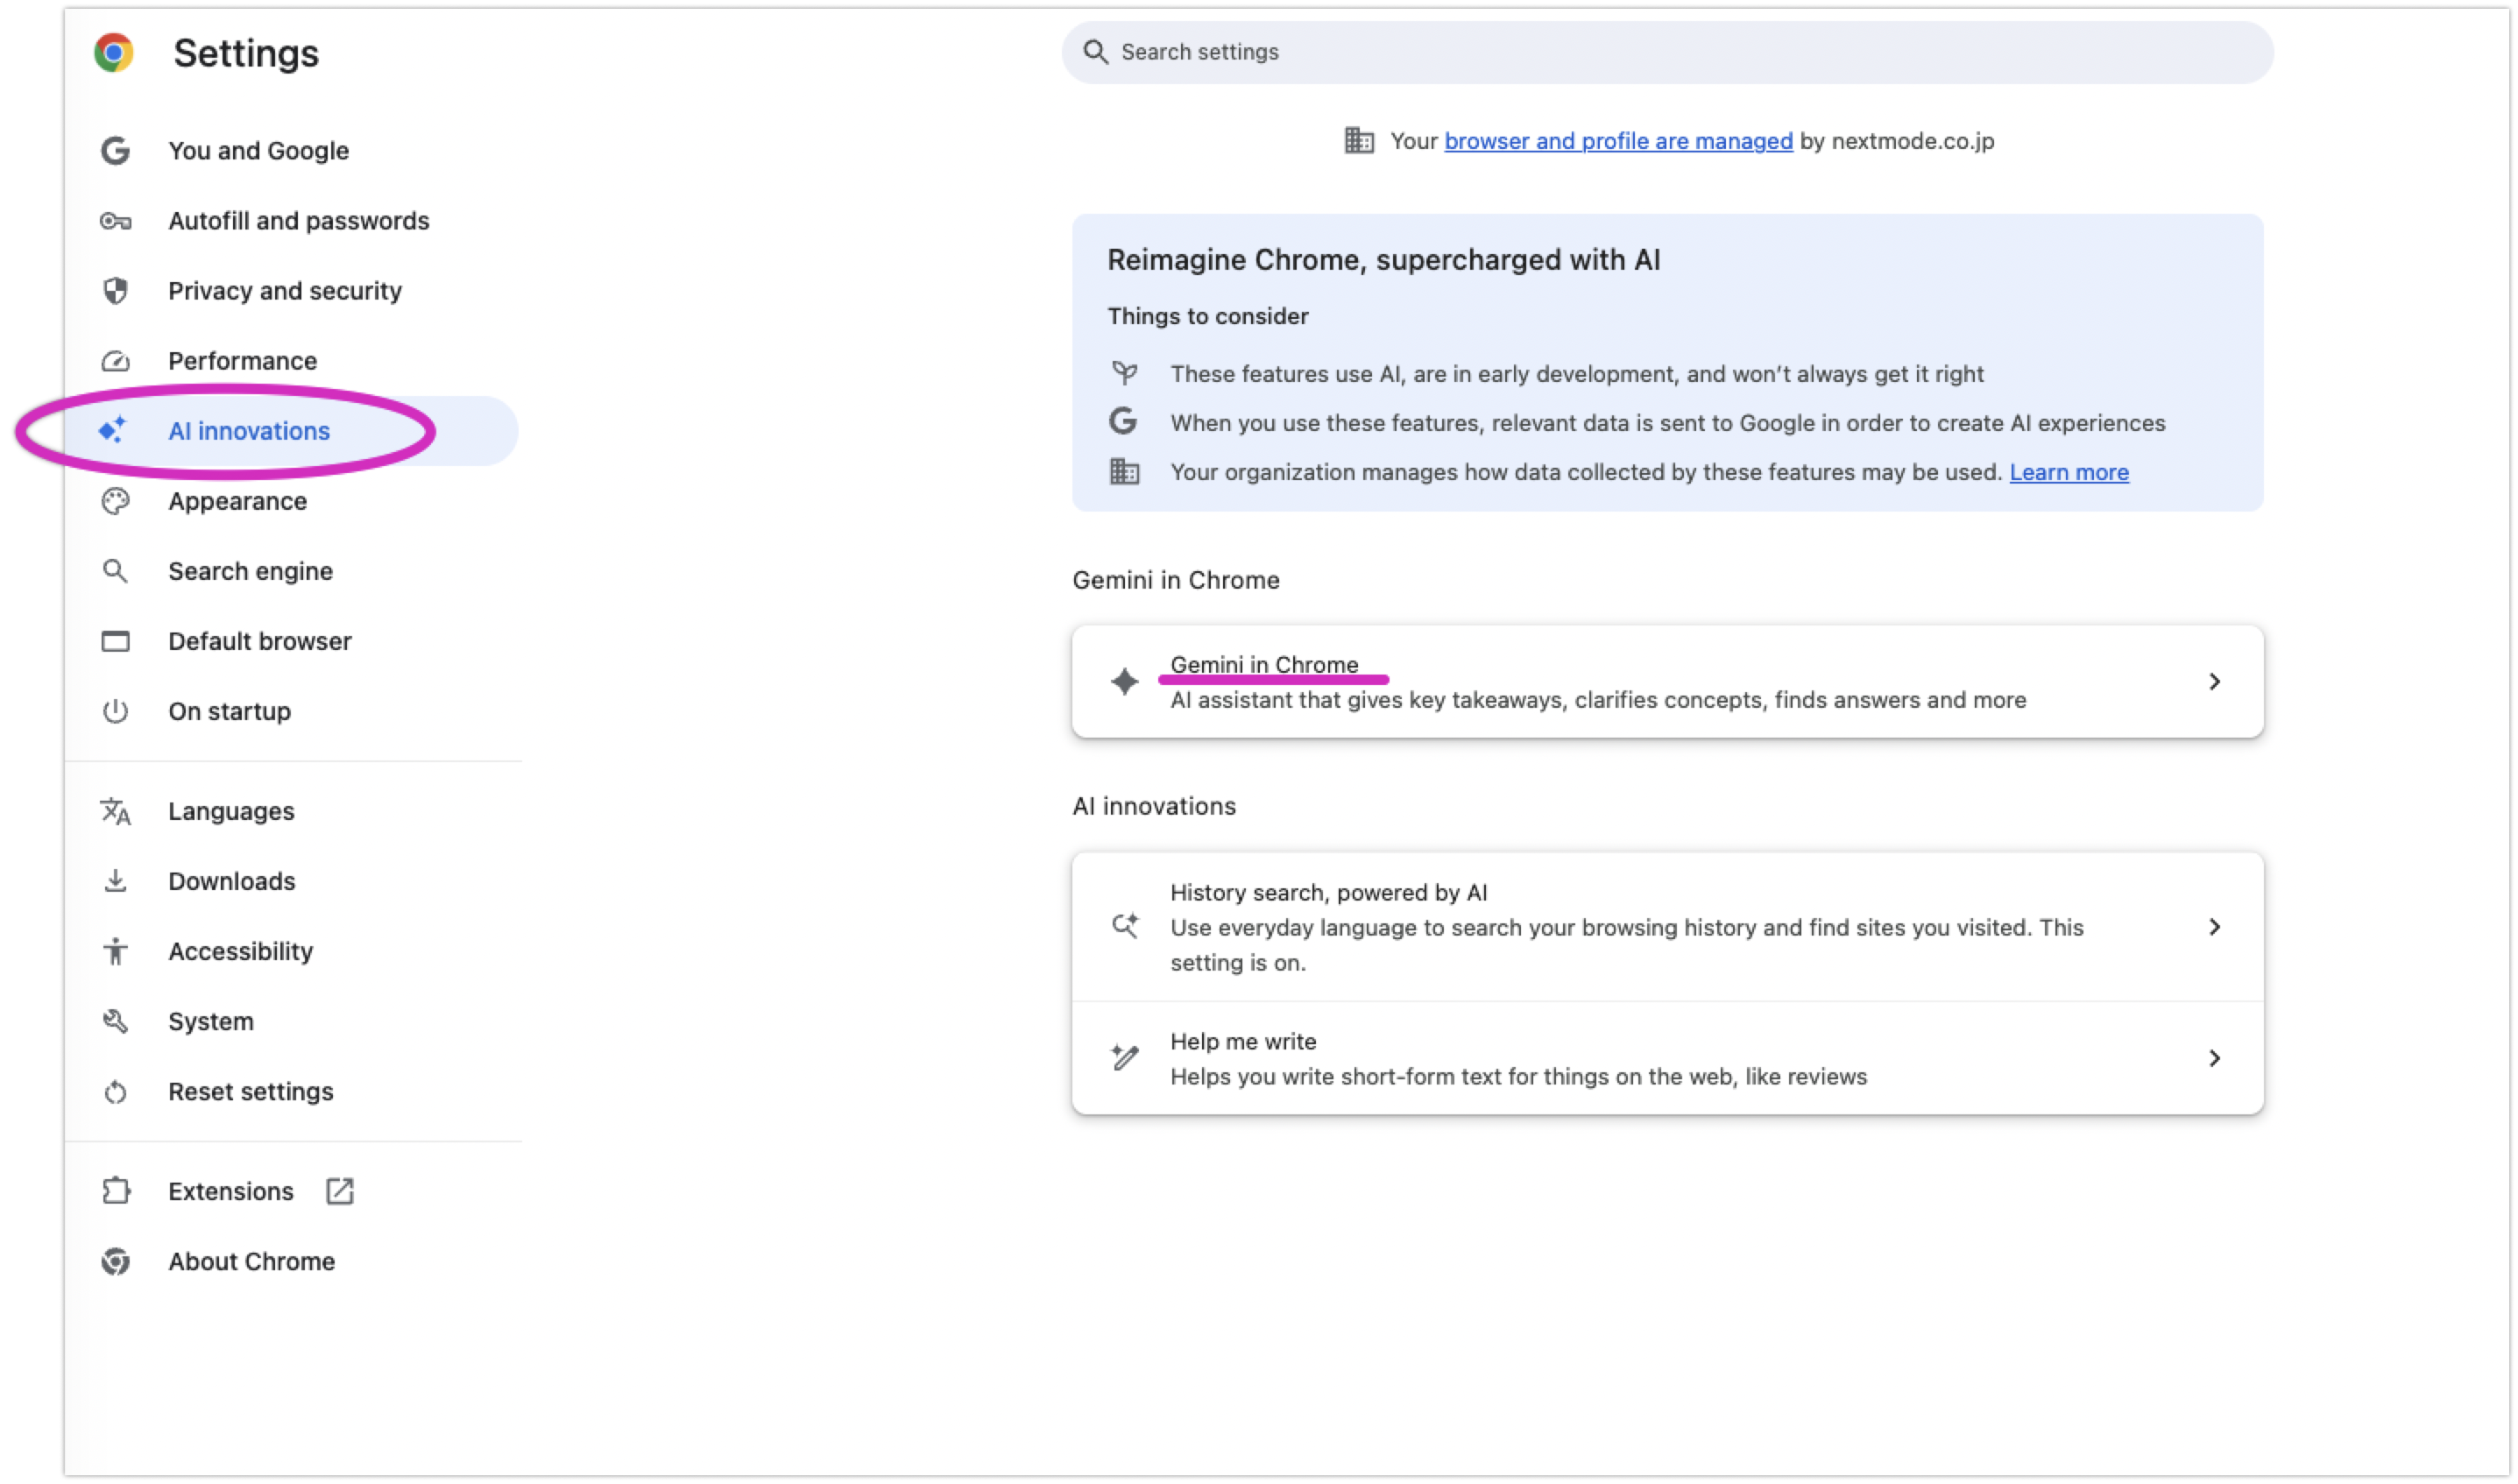Image resolution: width=2518 pixels, height=1484 pixels.
Task: Click the Autofill key icon
Action: coord(115,221)
